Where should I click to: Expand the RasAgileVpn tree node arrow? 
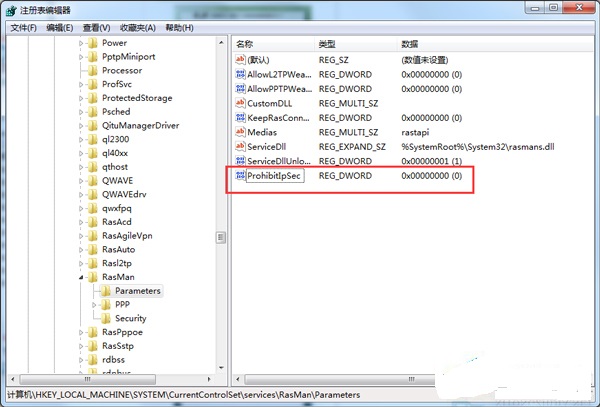pyautogui.click(x=81, y=236)
